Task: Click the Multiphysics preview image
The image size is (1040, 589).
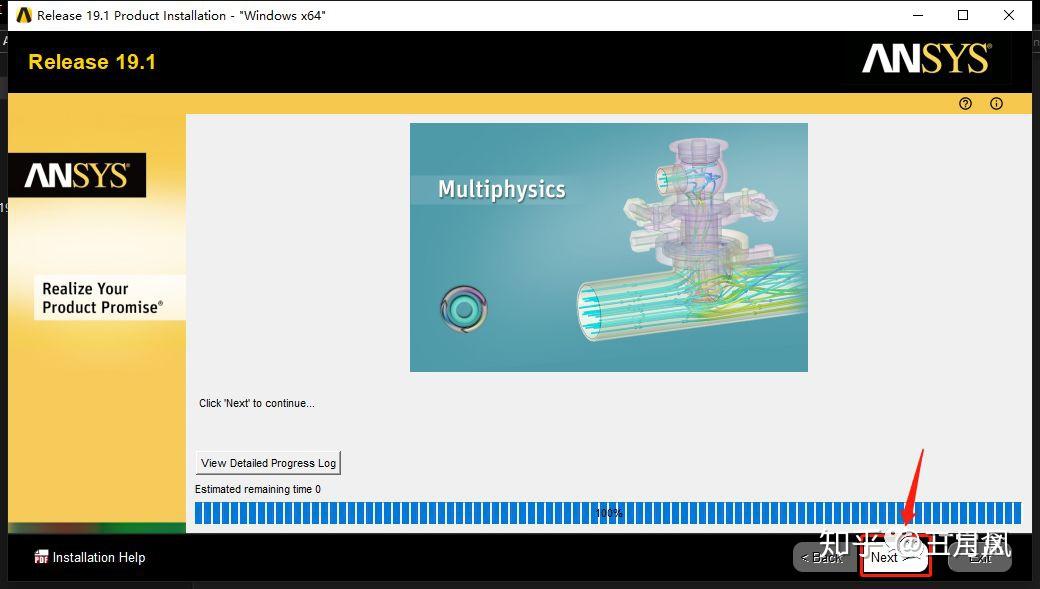Action: point(608,247)
